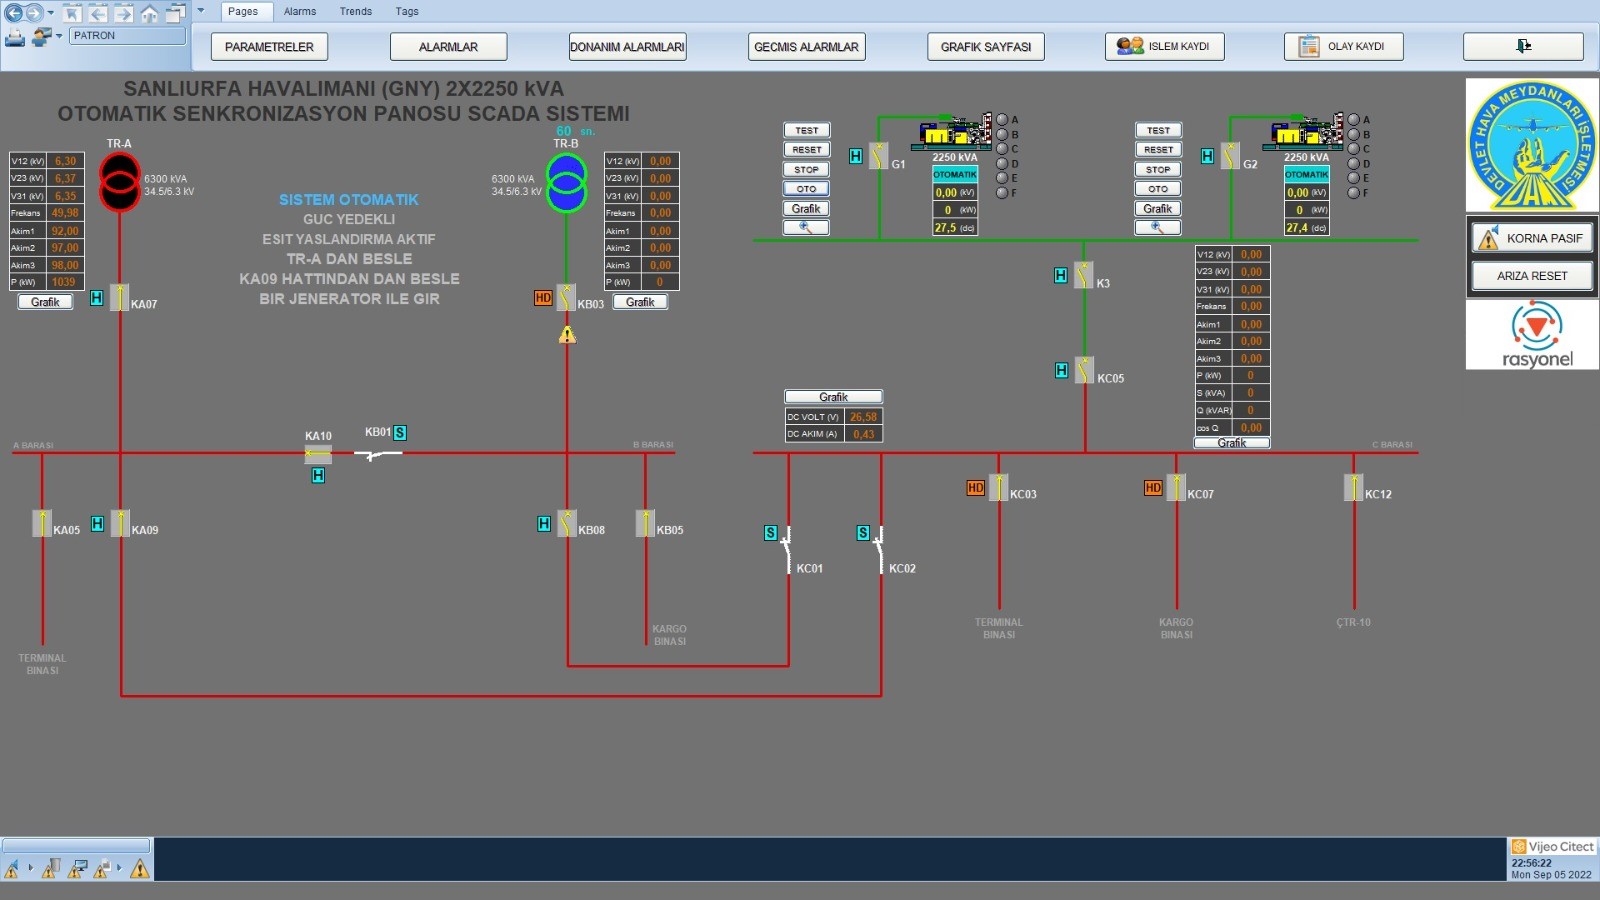Click the disabled alarms bin icon
Viewport: 1600px width, 900px height.
pos(51,868)
